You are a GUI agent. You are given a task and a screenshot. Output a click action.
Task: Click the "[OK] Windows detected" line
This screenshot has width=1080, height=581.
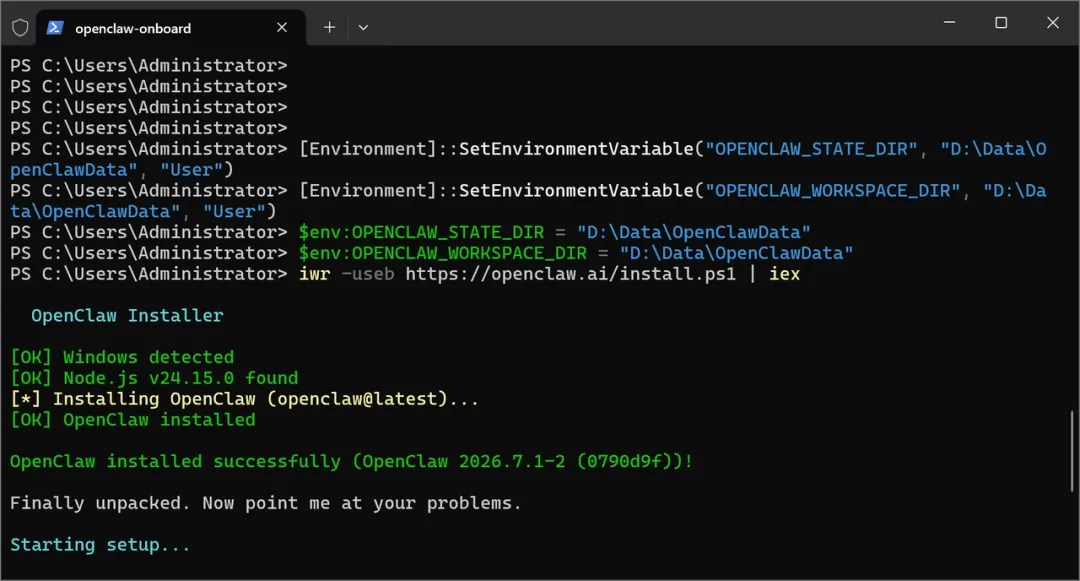tap(122, 357)
